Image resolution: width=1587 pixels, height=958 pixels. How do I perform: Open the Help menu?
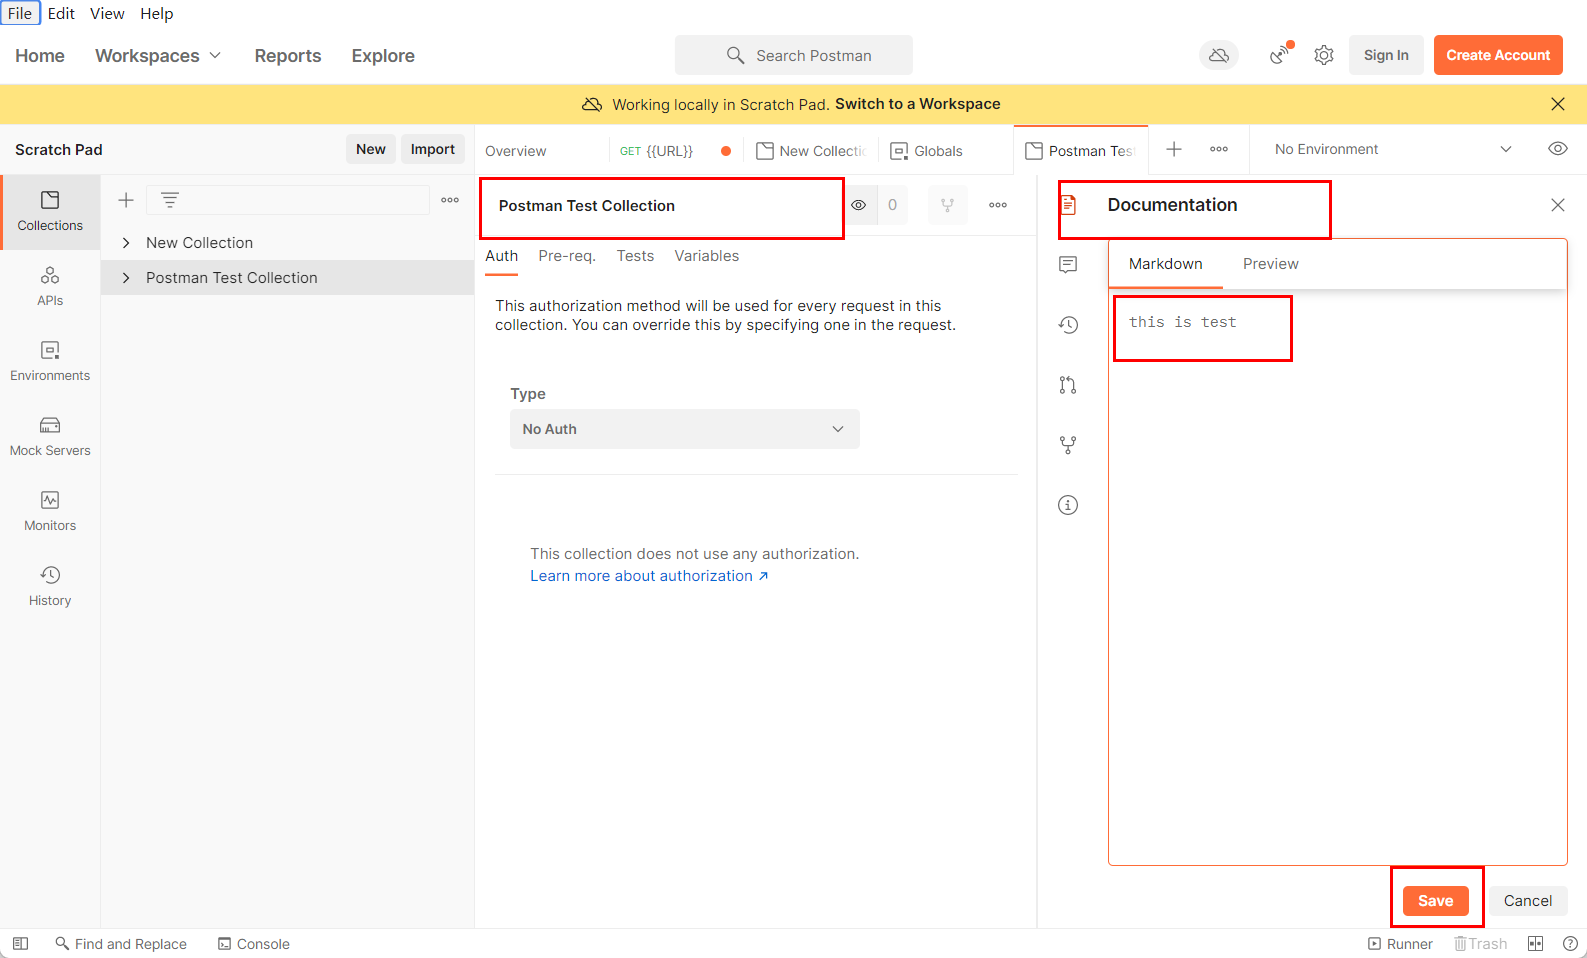156,13
